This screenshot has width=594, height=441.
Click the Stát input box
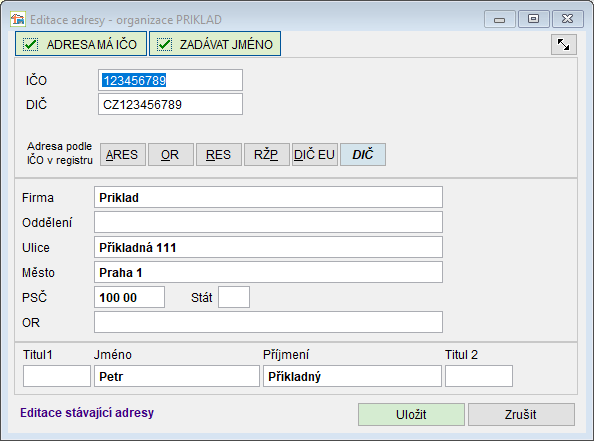pyautogui.click(x=234, y=297)
